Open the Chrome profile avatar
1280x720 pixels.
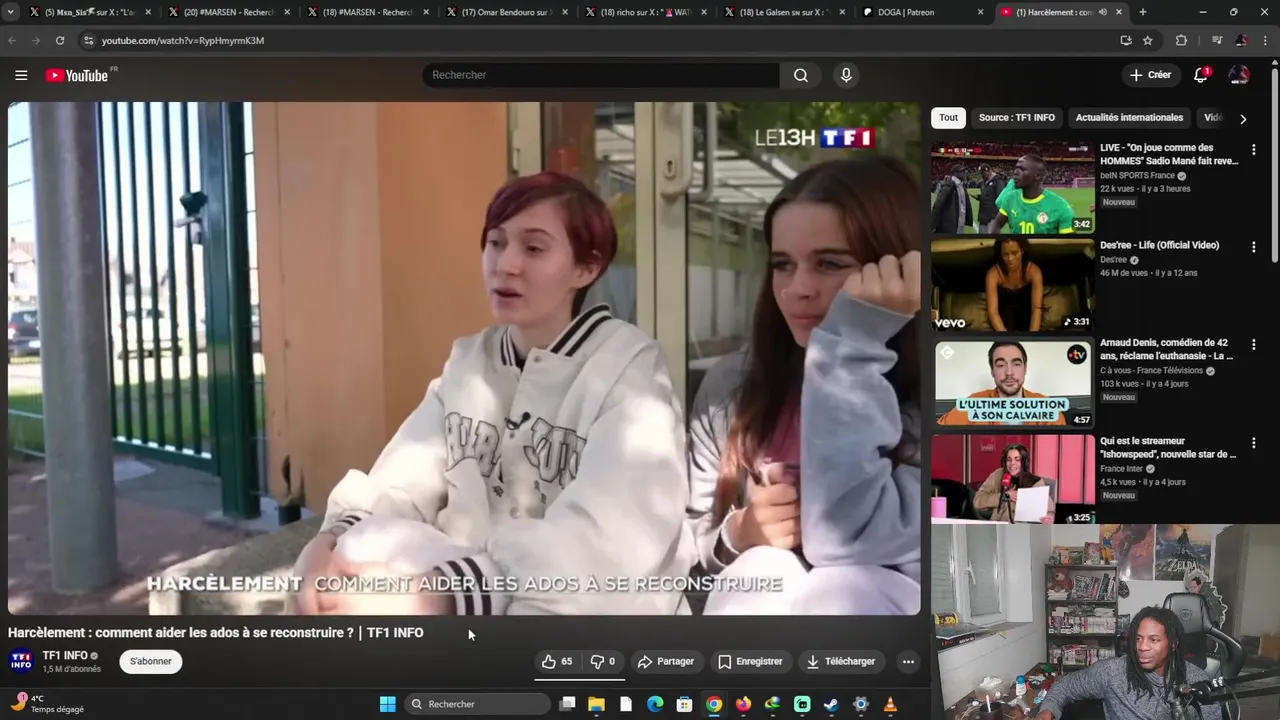(1241, 40)
